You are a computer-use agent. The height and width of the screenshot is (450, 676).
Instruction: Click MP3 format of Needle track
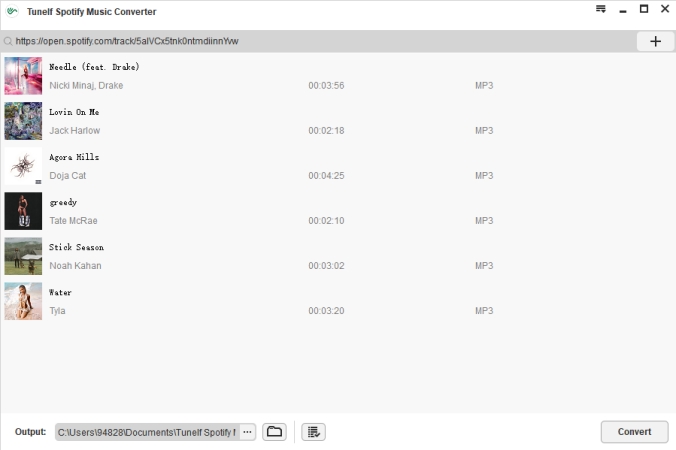[x=484, y=86]
